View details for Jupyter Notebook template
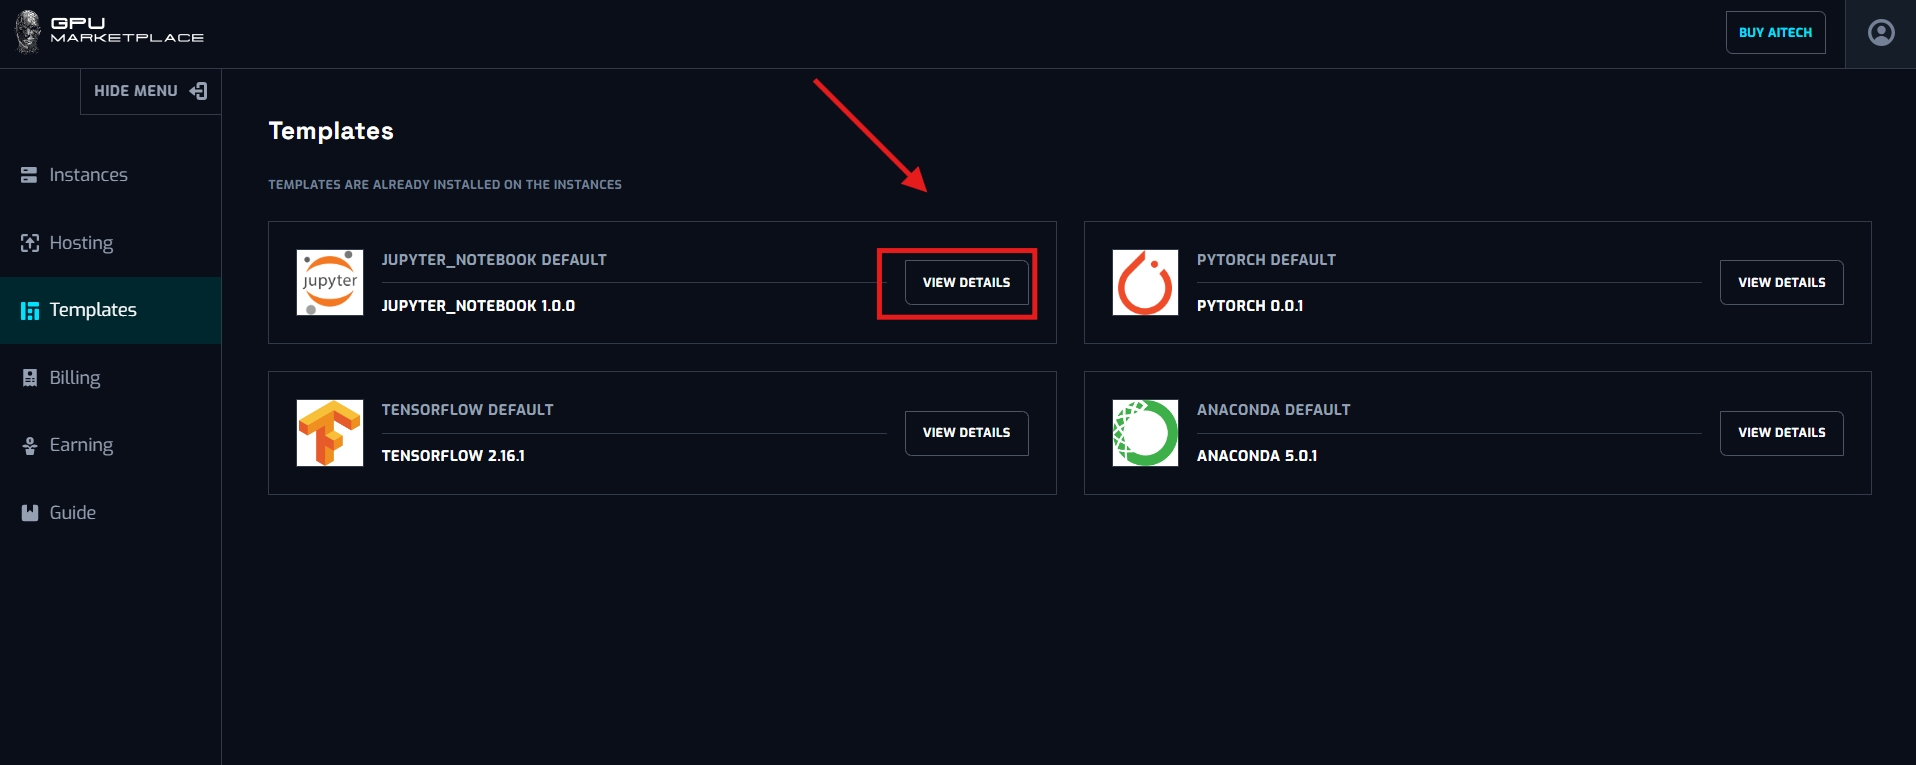Image resolution: width=1916 pixels, height=765 pixels. (x=966, y=283)
